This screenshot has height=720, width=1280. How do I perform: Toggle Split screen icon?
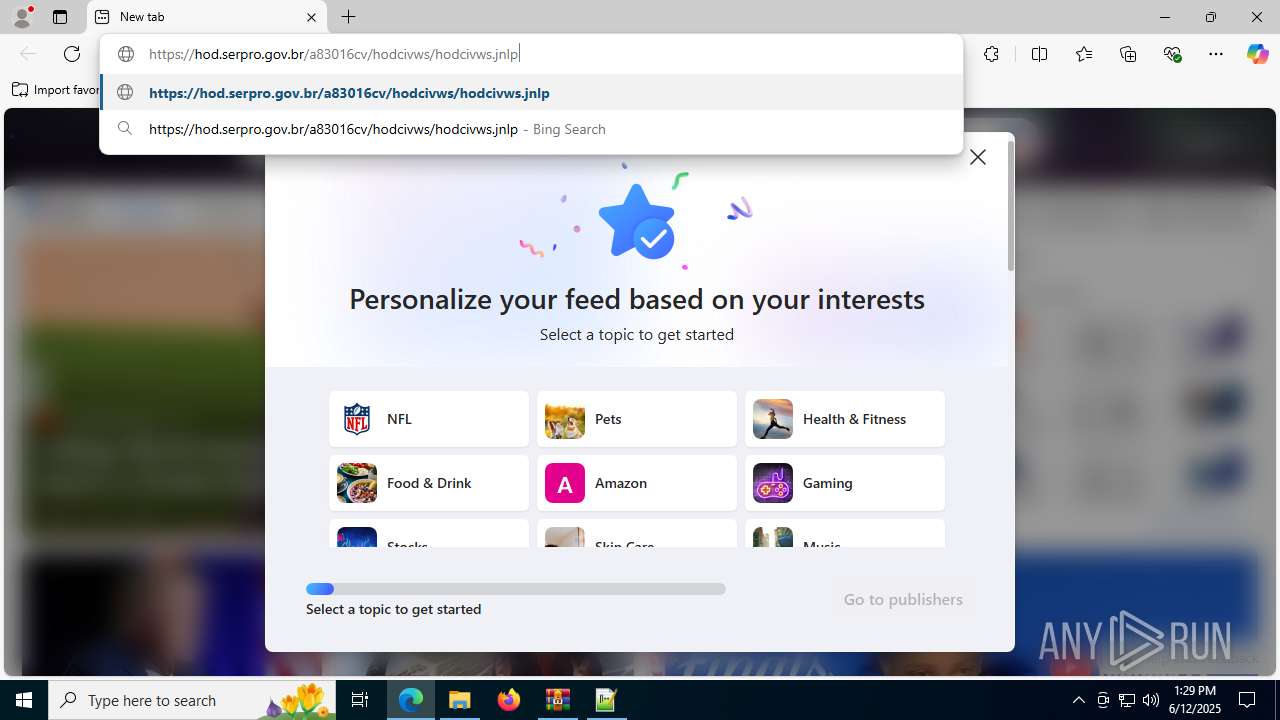pyautogui.click(x=1039, y=54)
